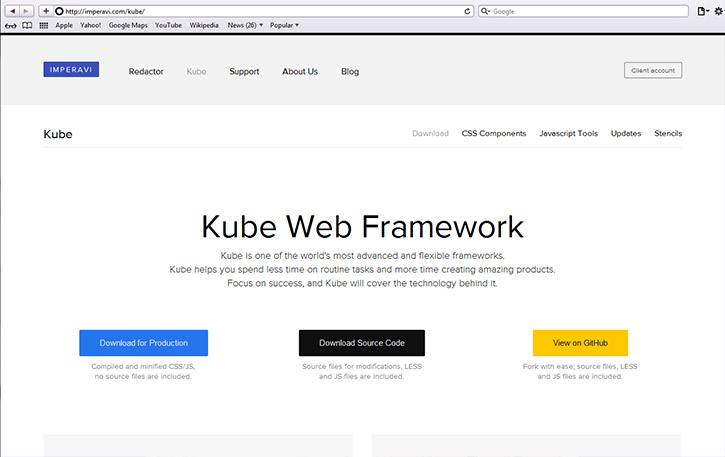The image size is (725, 457).
Task: Focus the Google search field
Action: click(584, 11)
